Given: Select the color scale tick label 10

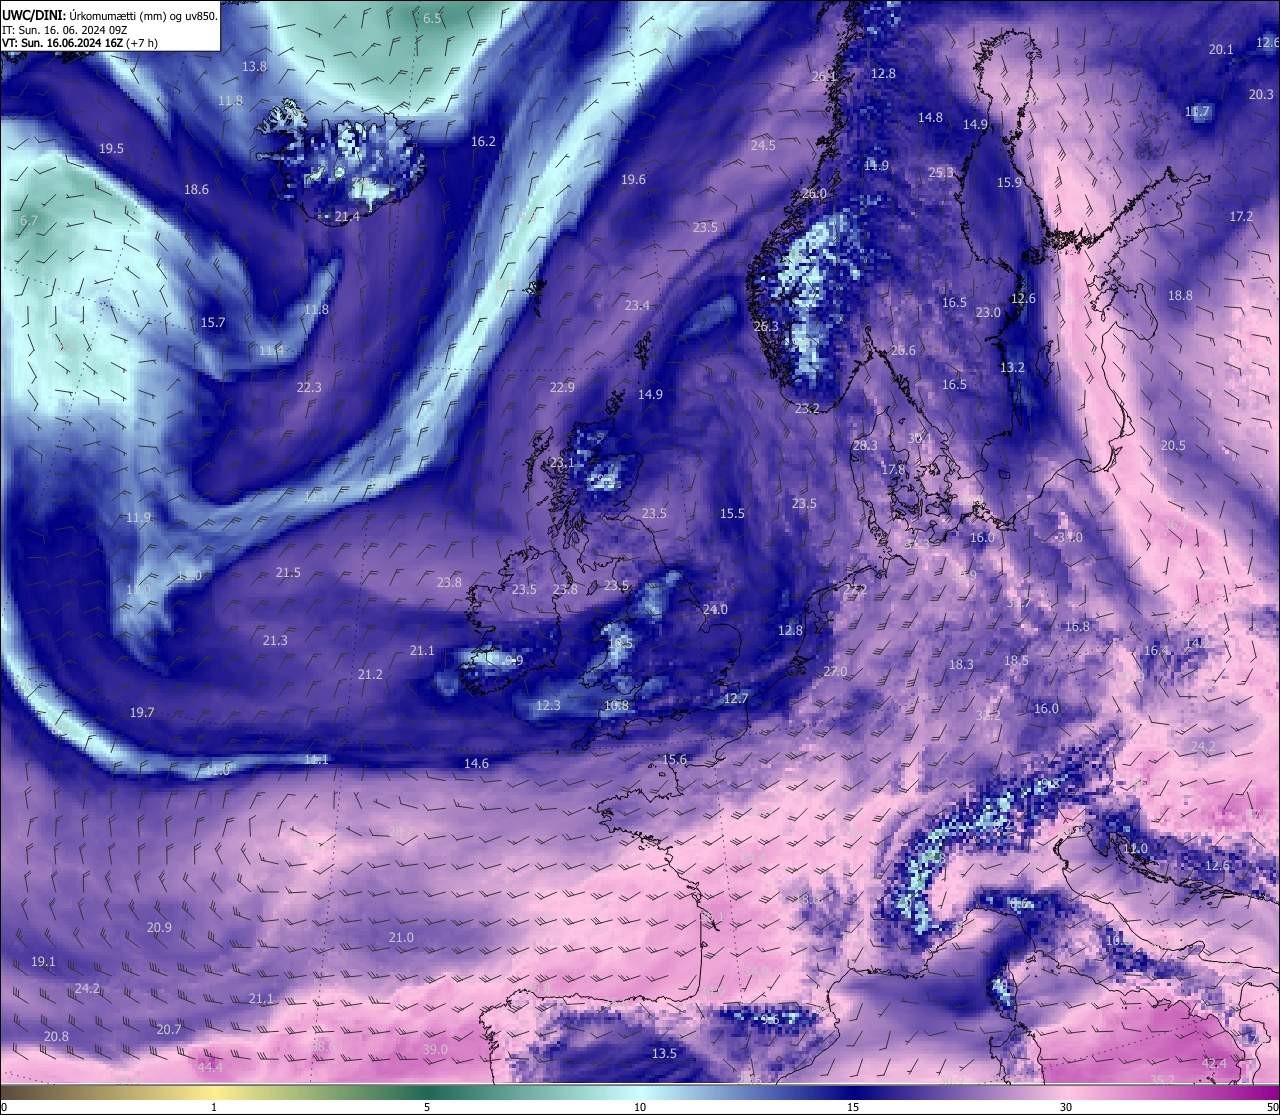Looking at the screenshot, I should (640, 1107).
